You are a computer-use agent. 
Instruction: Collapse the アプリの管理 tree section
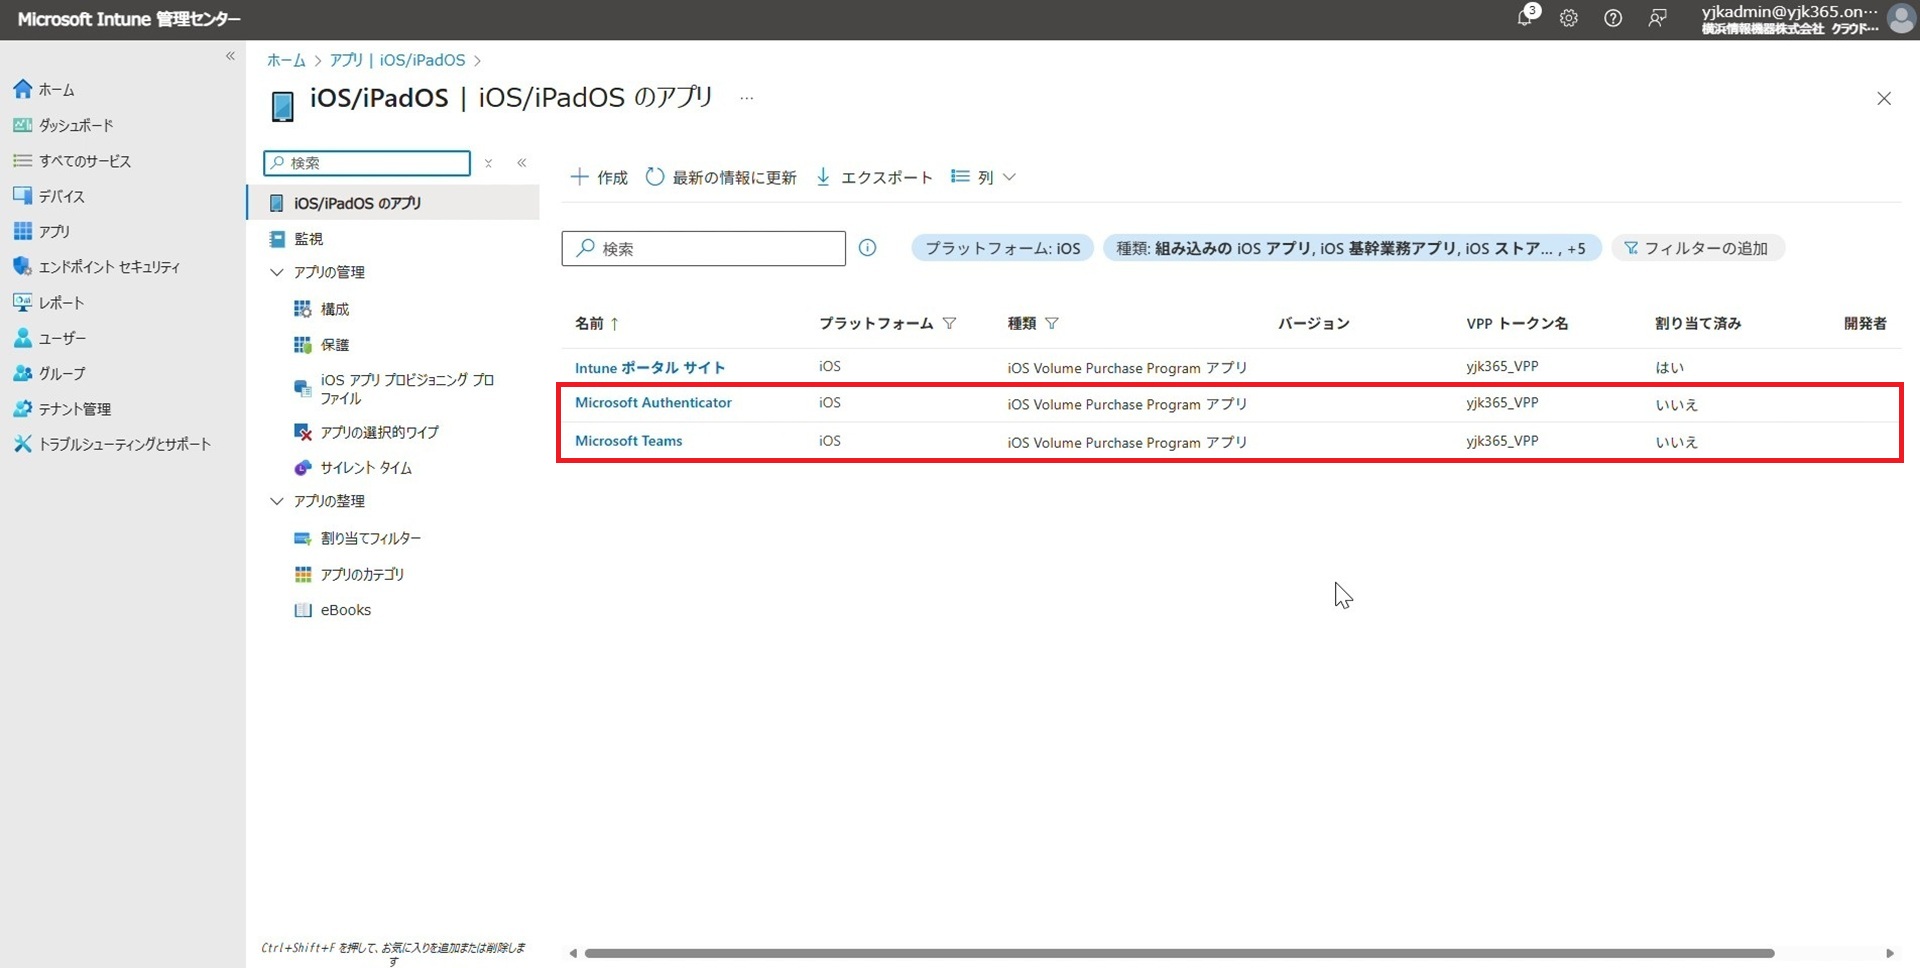click(x=277, y=272)
